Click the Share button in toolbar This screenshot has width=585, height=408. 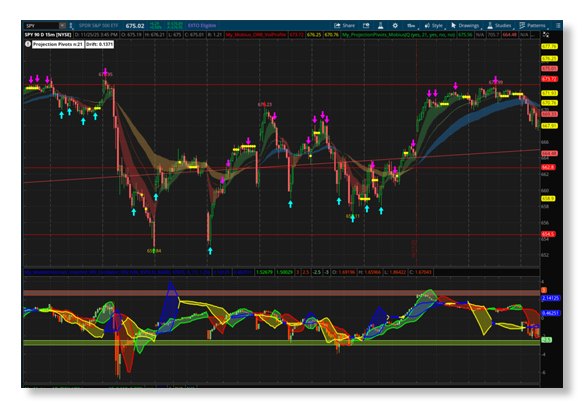click(344, 25)
